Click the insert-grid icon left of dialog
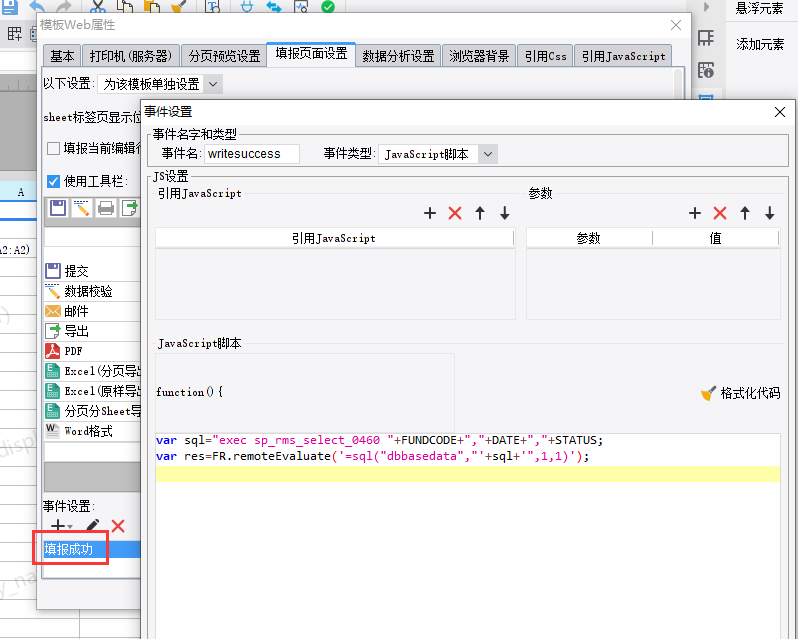This screenshot has height=639, width=798. [14, 34]
